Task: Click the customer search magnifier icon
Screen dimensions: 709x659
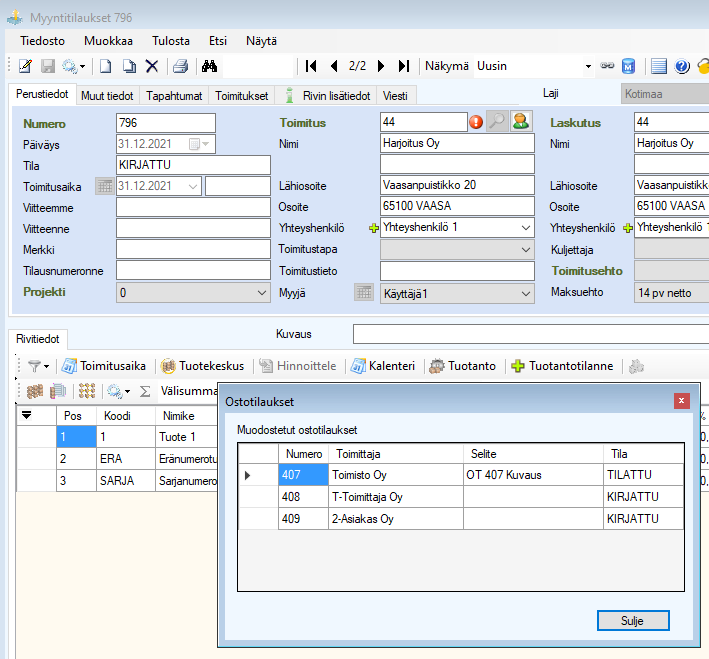Action: pyautogui.click(x=497, y=122)
